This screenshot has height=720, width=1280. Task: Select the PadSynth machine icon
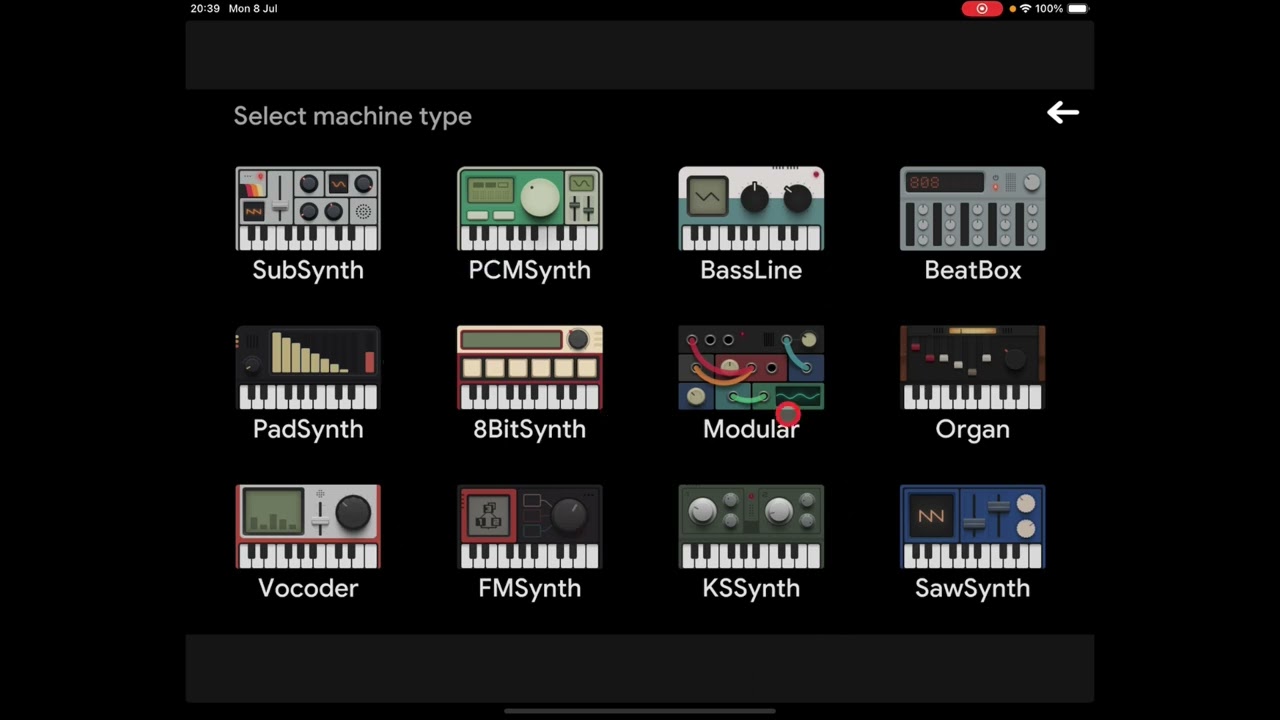[308, 368]
